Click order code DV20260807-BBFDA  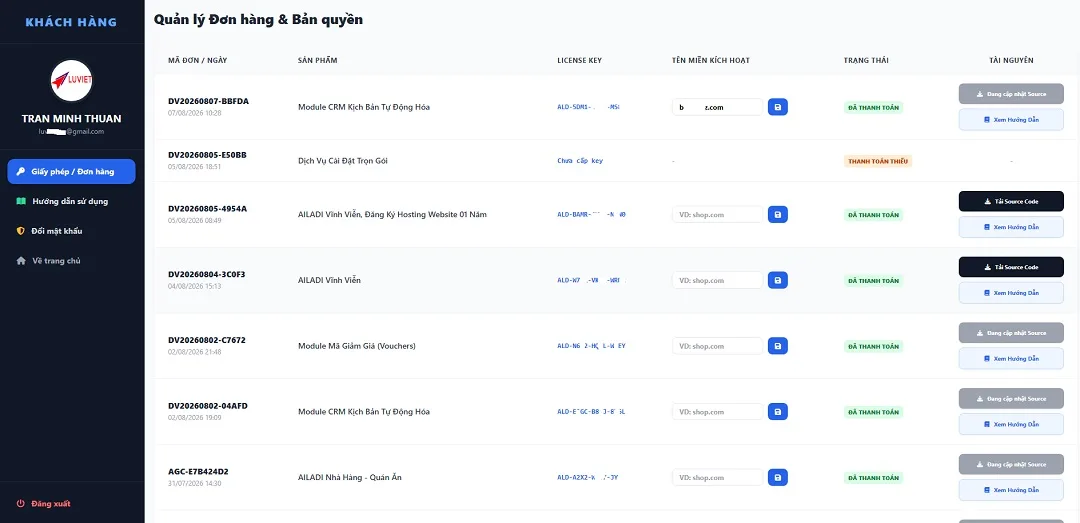pos(208,101)
